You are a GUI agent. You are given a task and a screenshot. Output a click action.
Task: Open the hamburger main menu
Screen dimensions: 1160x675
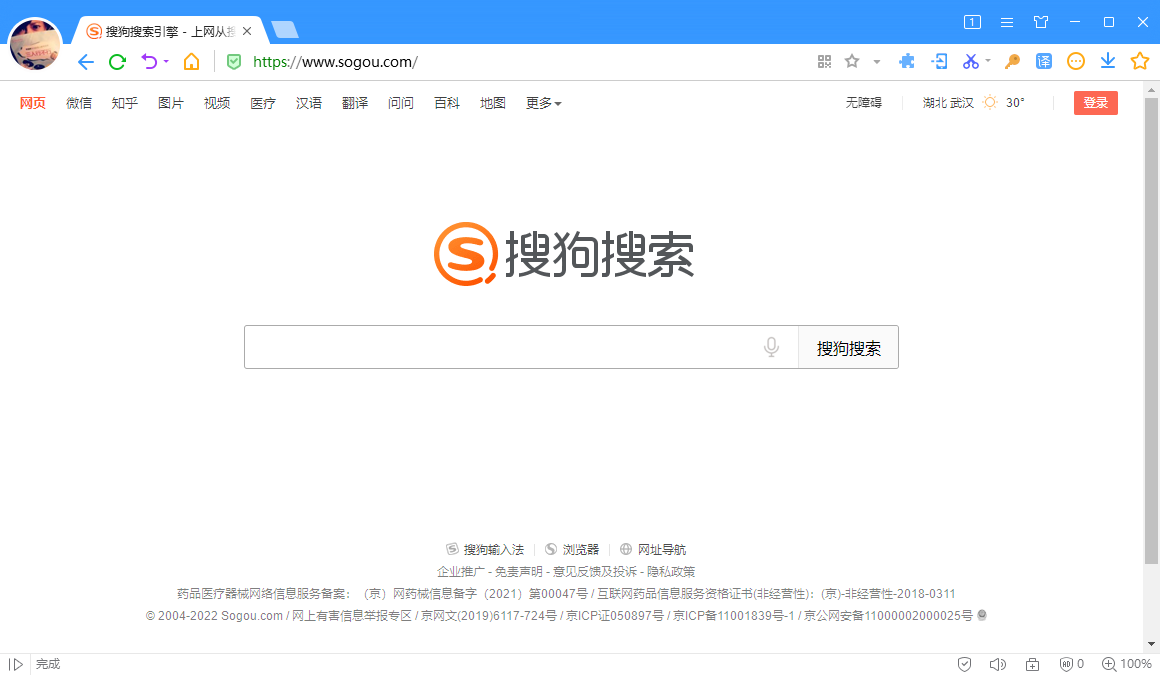(1007, 22)
